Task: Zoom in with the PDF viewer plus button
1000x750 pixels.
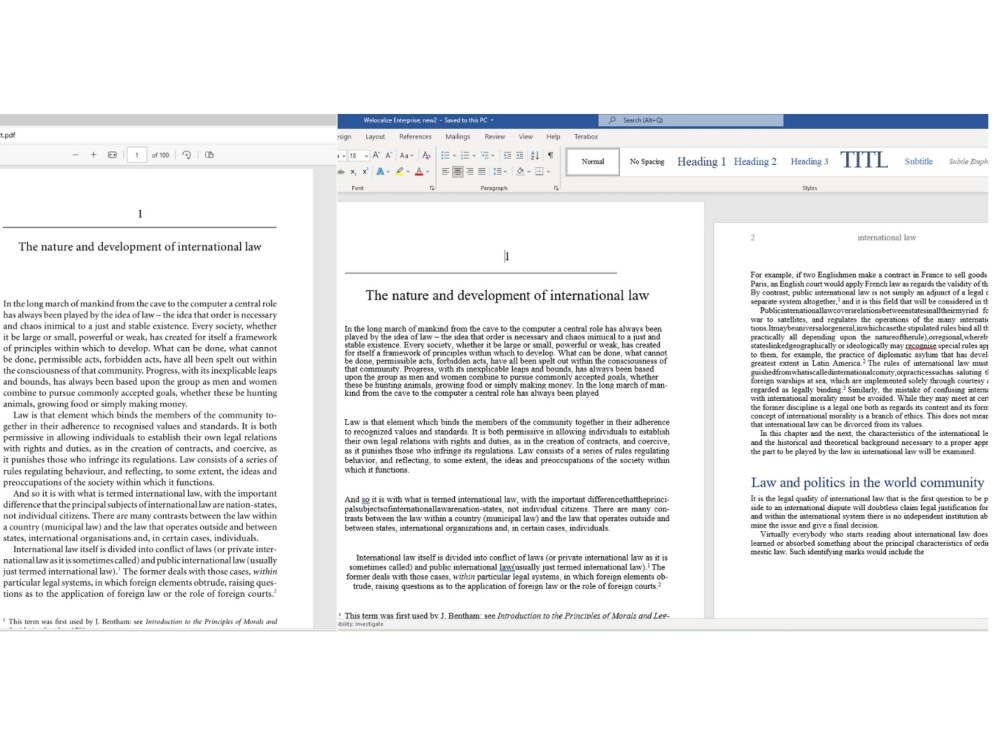Action: click(93, 155)
